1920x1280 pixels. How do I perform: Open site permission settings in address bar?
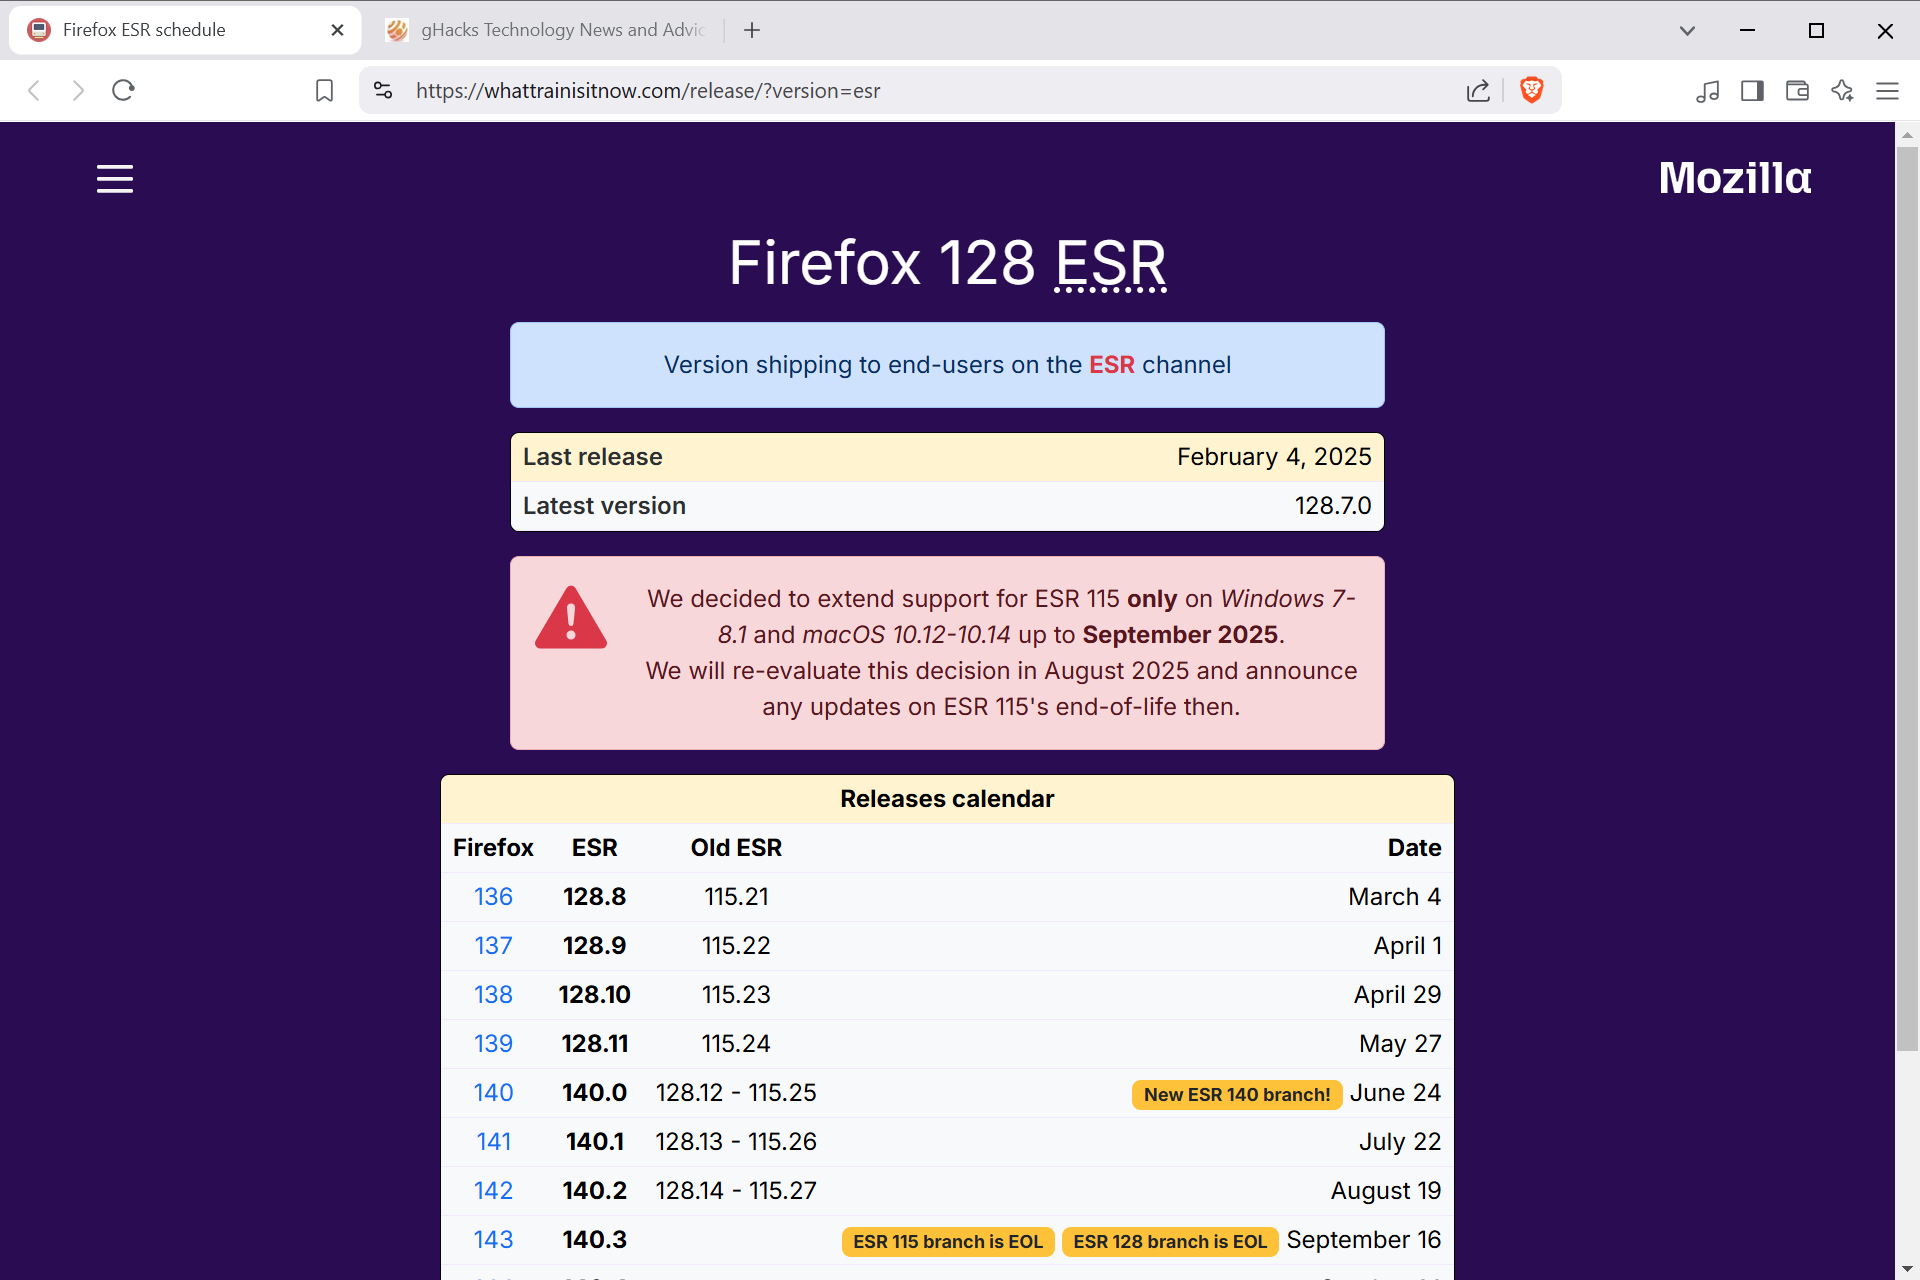click(383, 90)
